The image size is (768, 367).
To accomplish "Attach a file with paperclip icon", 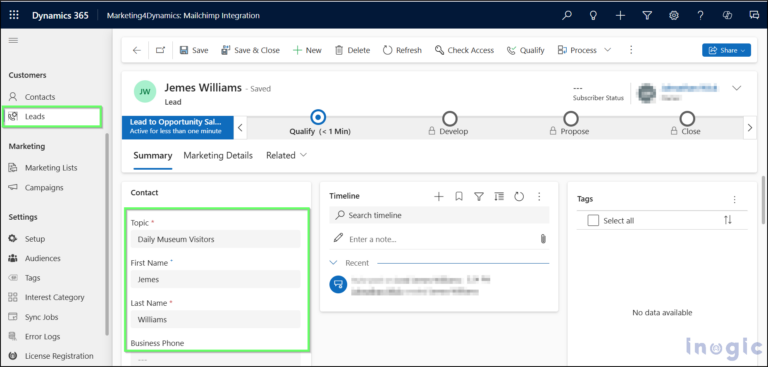I will pos(543,239).
